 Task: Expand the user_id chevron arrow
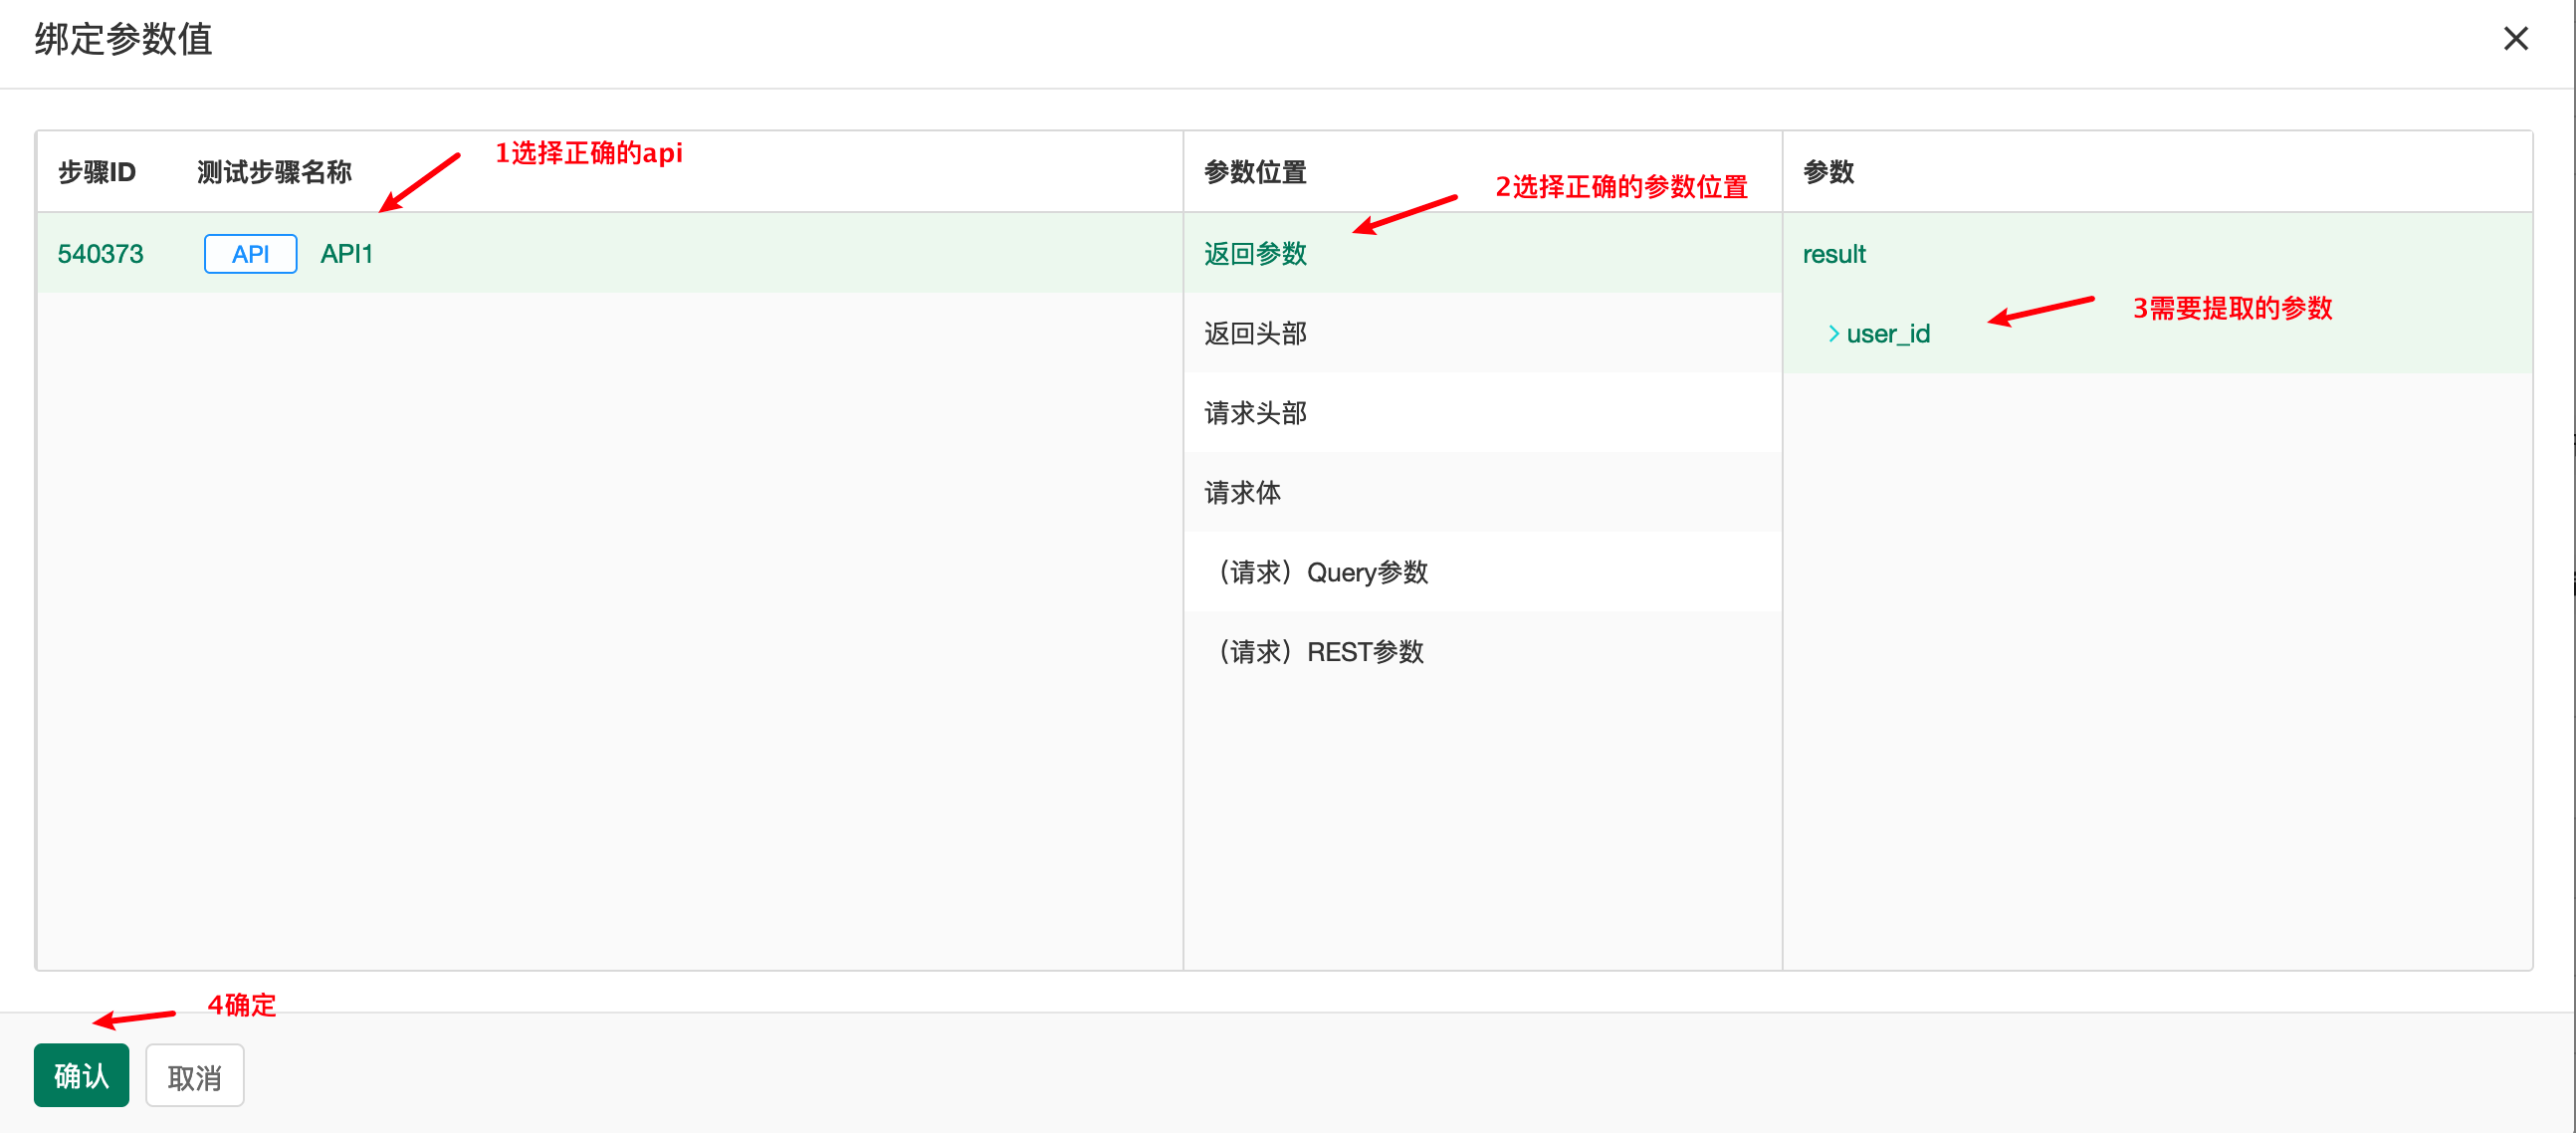[1833, 334]
